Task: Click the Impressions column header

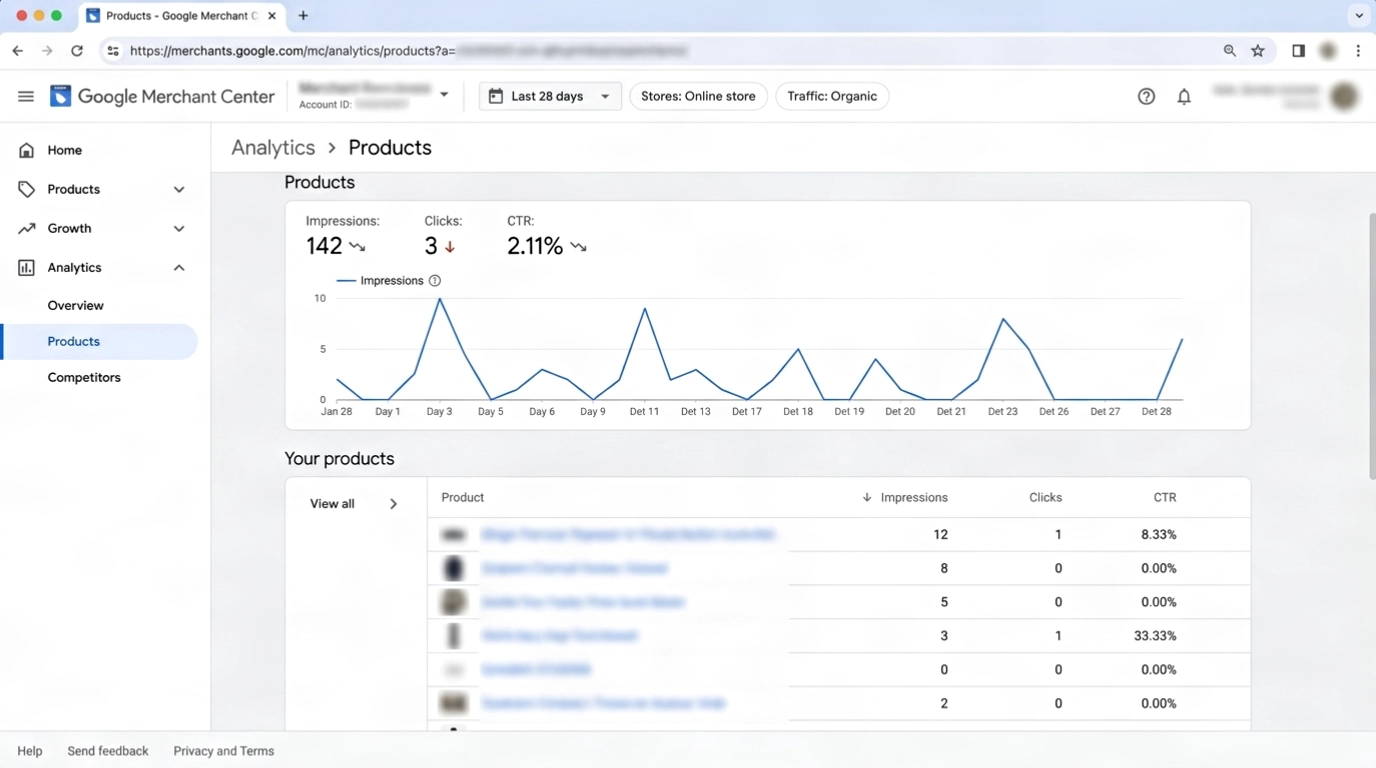Action: [914, 497]
